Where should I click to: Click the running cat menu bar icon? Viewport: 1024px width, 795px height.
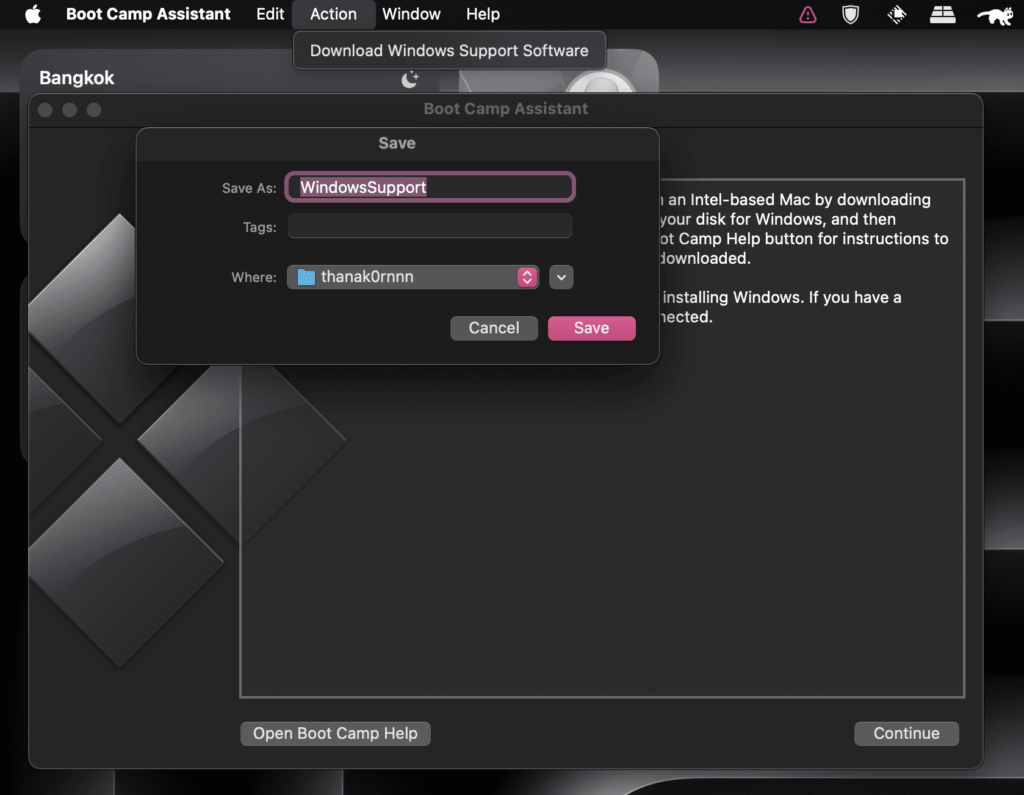pyautogui.click(x=995, y=14)
